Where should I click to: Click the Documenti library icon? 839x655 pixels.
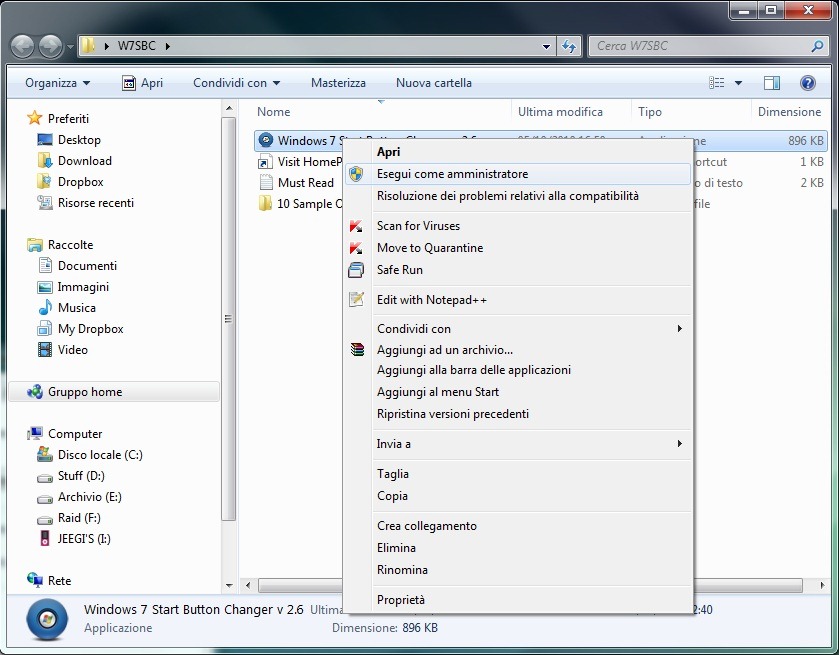[x=45, y=266]
